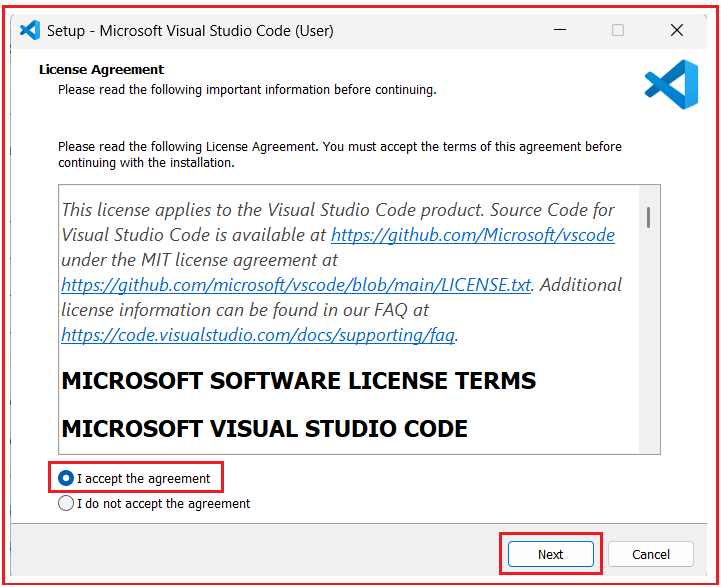Screen dimensions: 721x587
Task: Open the LICENSE.txt GitHub link
Action: 296,285
